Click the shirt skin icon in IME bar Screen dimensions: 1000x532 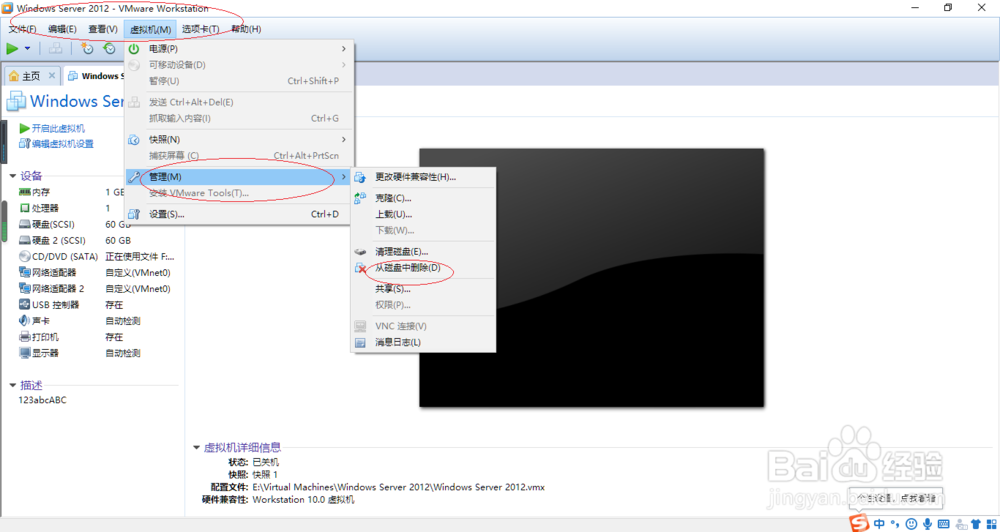coord(976,524)
